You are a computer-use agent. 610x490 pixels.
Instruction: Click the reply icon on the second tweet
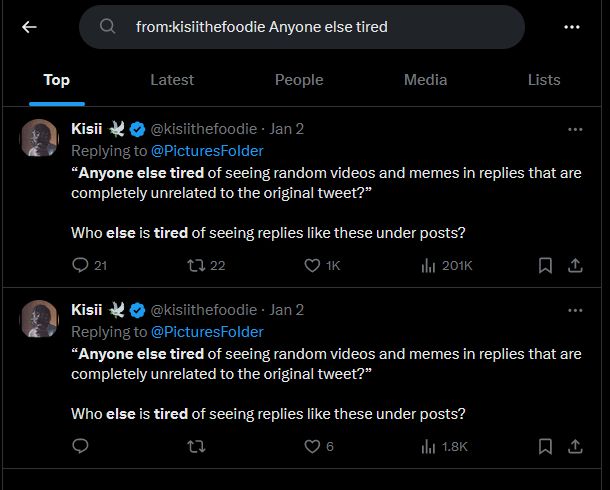(x=81, y=446)
